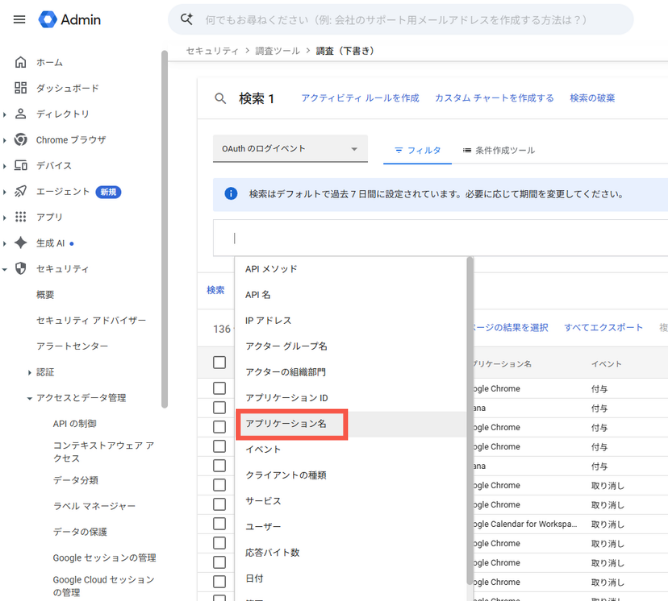Open セキュリティ アドバイザー in sidebar
The height and width of the screenshot is (602, 668).
tap(91, 320)
